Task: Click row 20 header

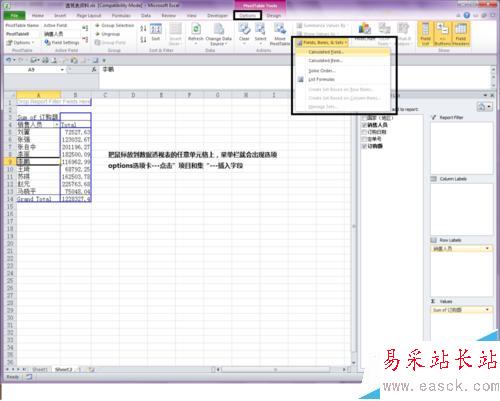Action: (x=10, y=244)
